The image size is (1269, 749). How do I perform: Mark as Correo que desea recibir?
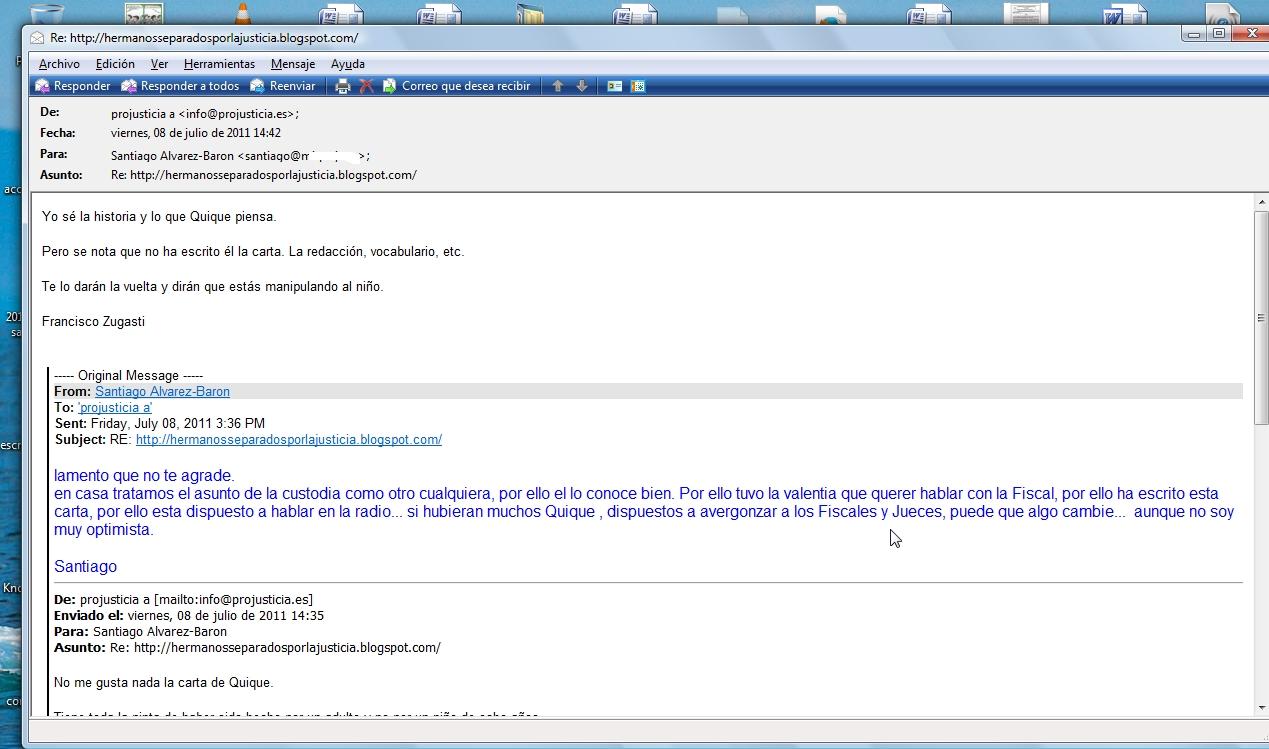[x=457, y=86]
